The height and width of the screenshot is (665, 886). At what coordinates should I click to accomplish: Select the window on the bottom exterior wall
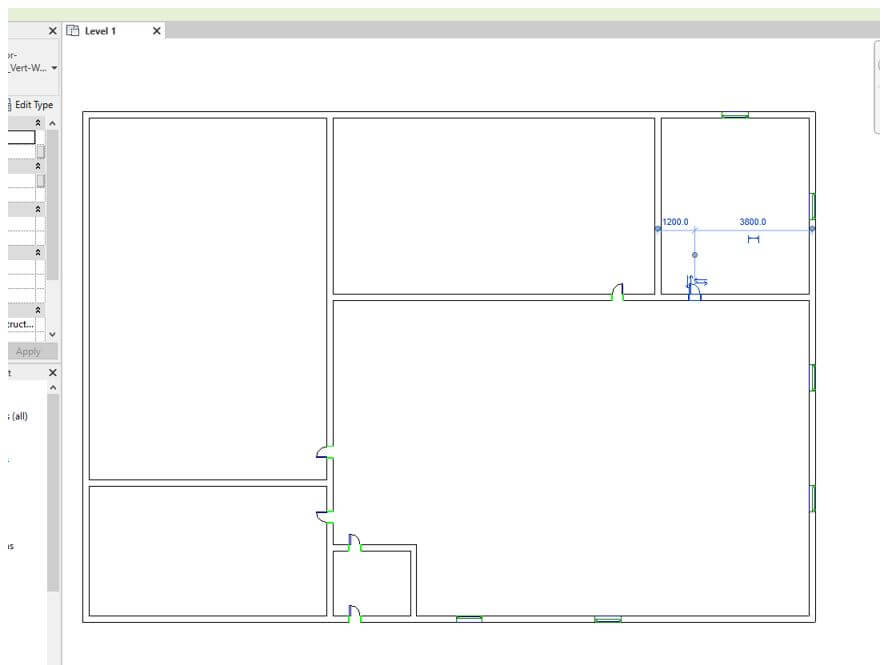click(x=470, y=618)
